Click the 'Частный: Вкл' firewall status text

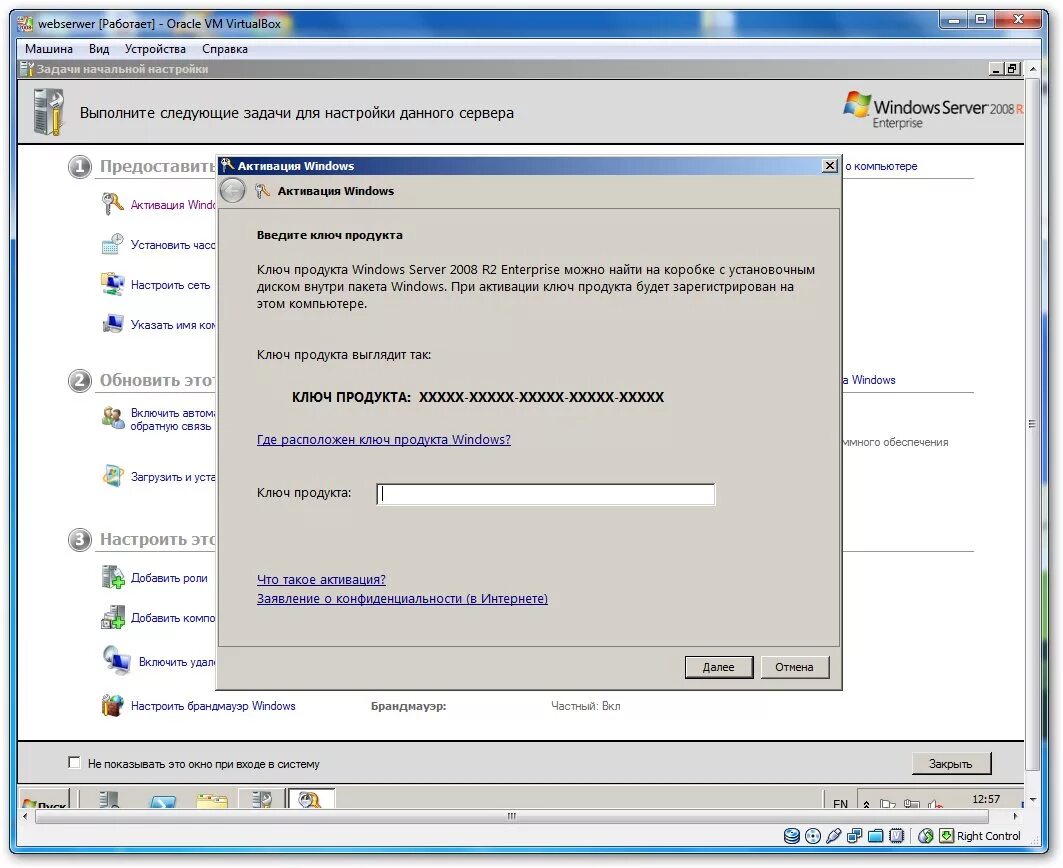click(x=585, y=706)
